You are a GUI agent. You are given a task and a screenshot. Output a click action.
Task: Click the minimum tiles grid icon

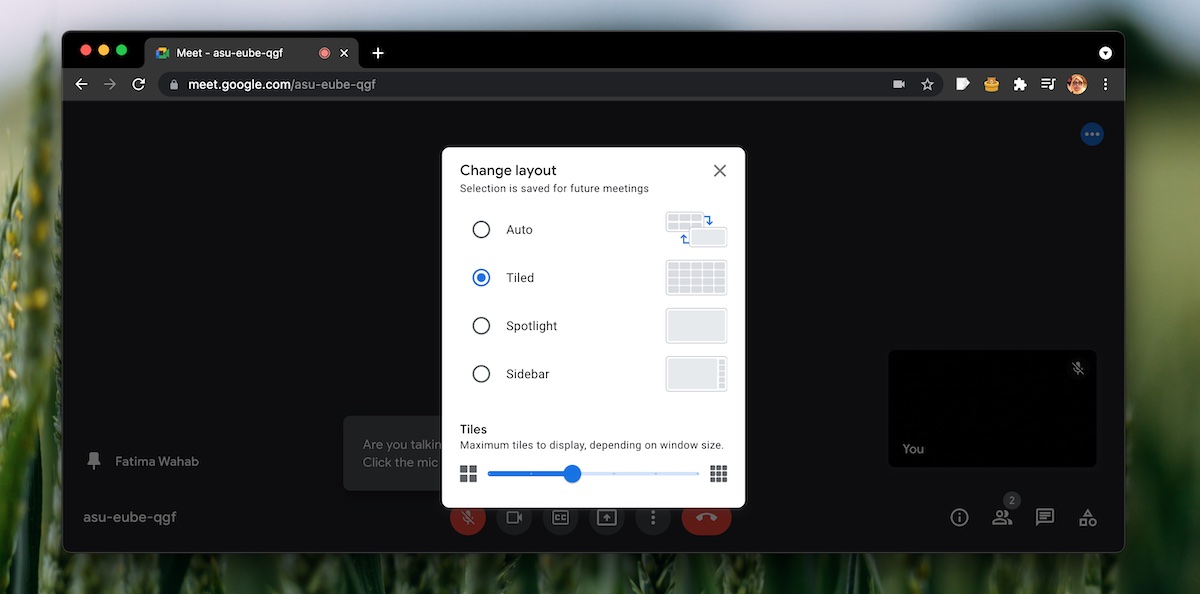tap(468, 474)
